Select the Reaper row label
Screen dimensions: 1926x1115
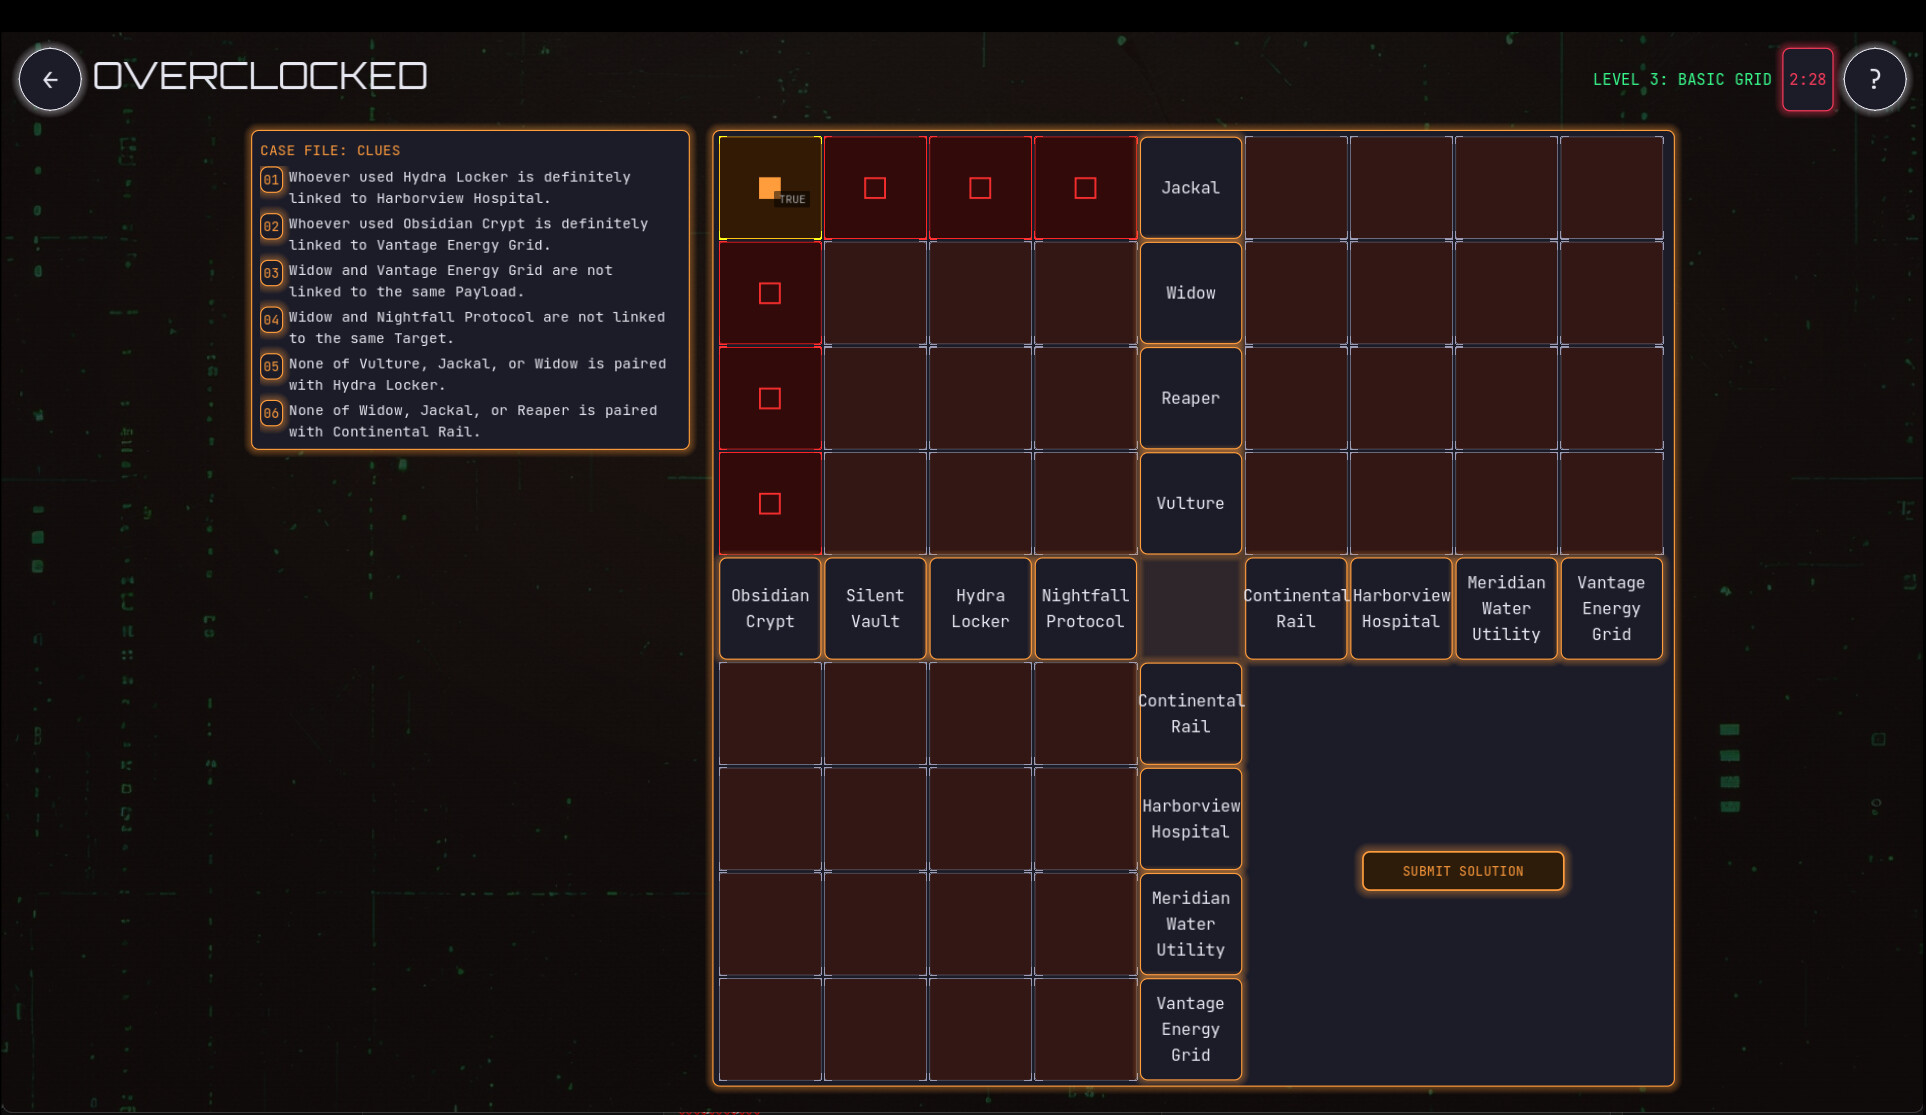1190,398
